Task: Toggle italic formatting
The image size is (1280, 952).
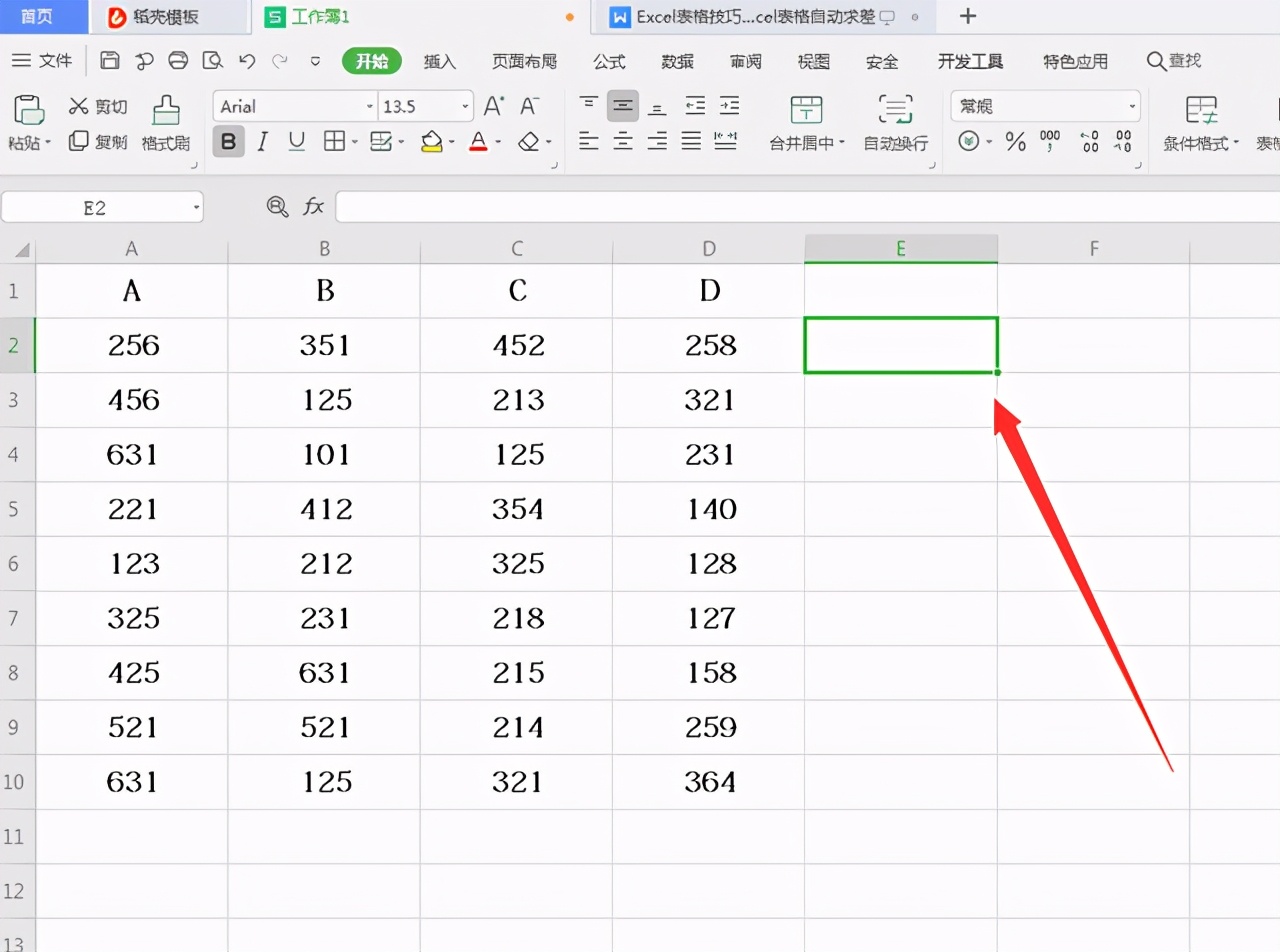Action: 262,141
